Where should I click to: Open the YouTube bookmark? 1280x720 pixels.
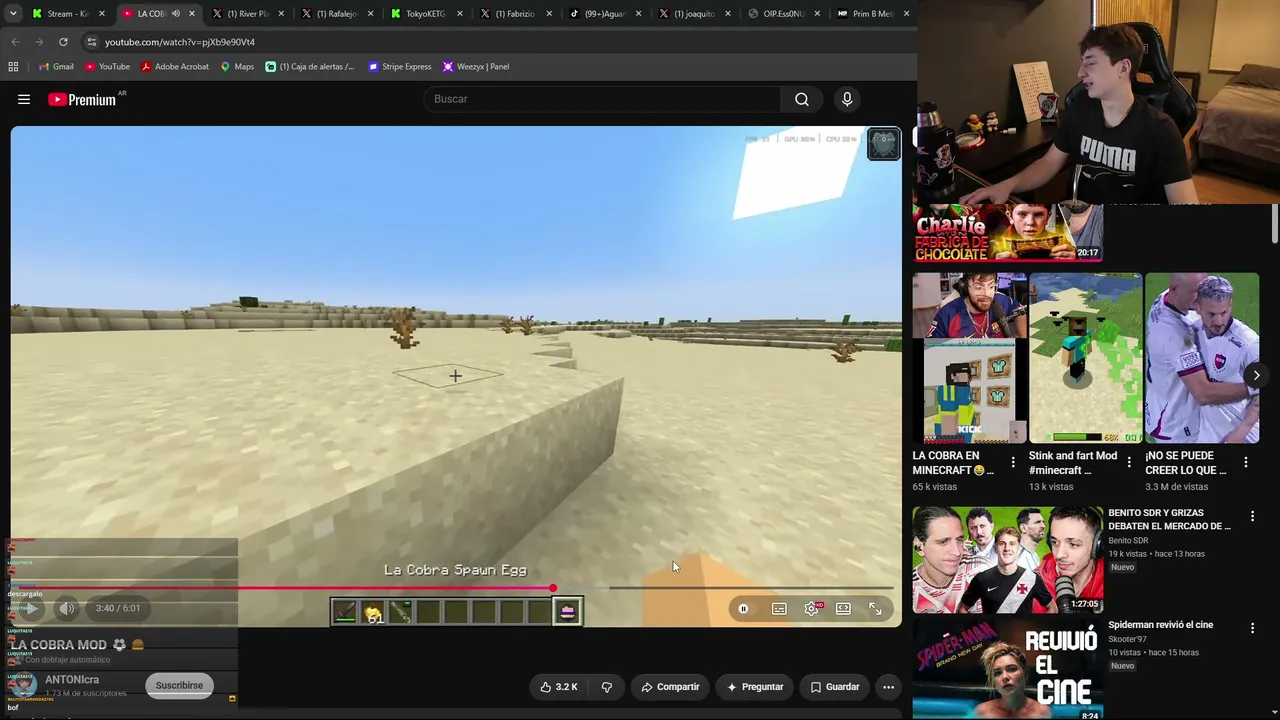click(107, 66)
